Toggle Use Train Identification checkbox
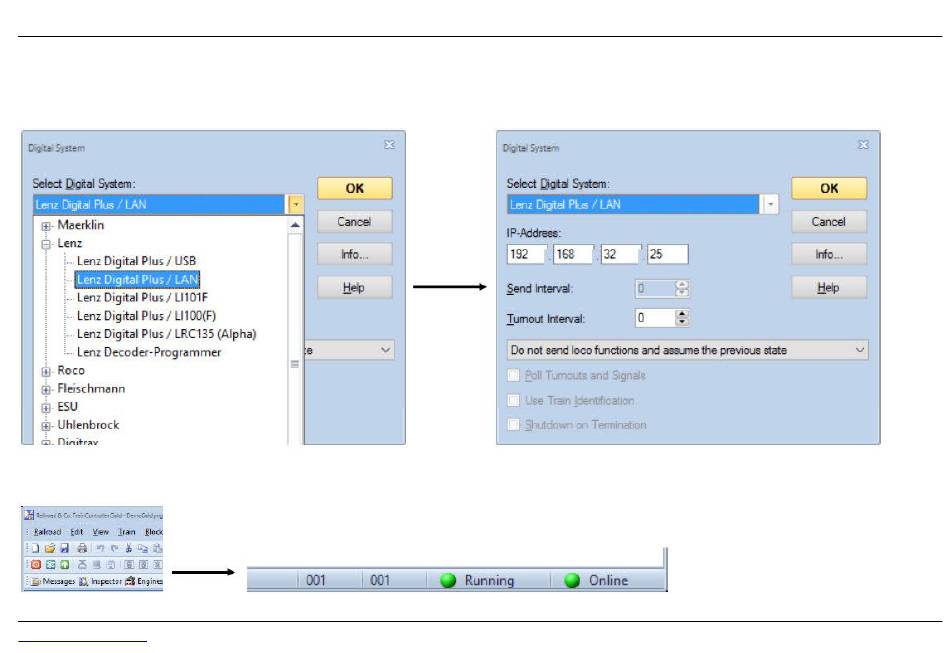The width and height of the screenshot is (950, 653). tap(513, 400)
